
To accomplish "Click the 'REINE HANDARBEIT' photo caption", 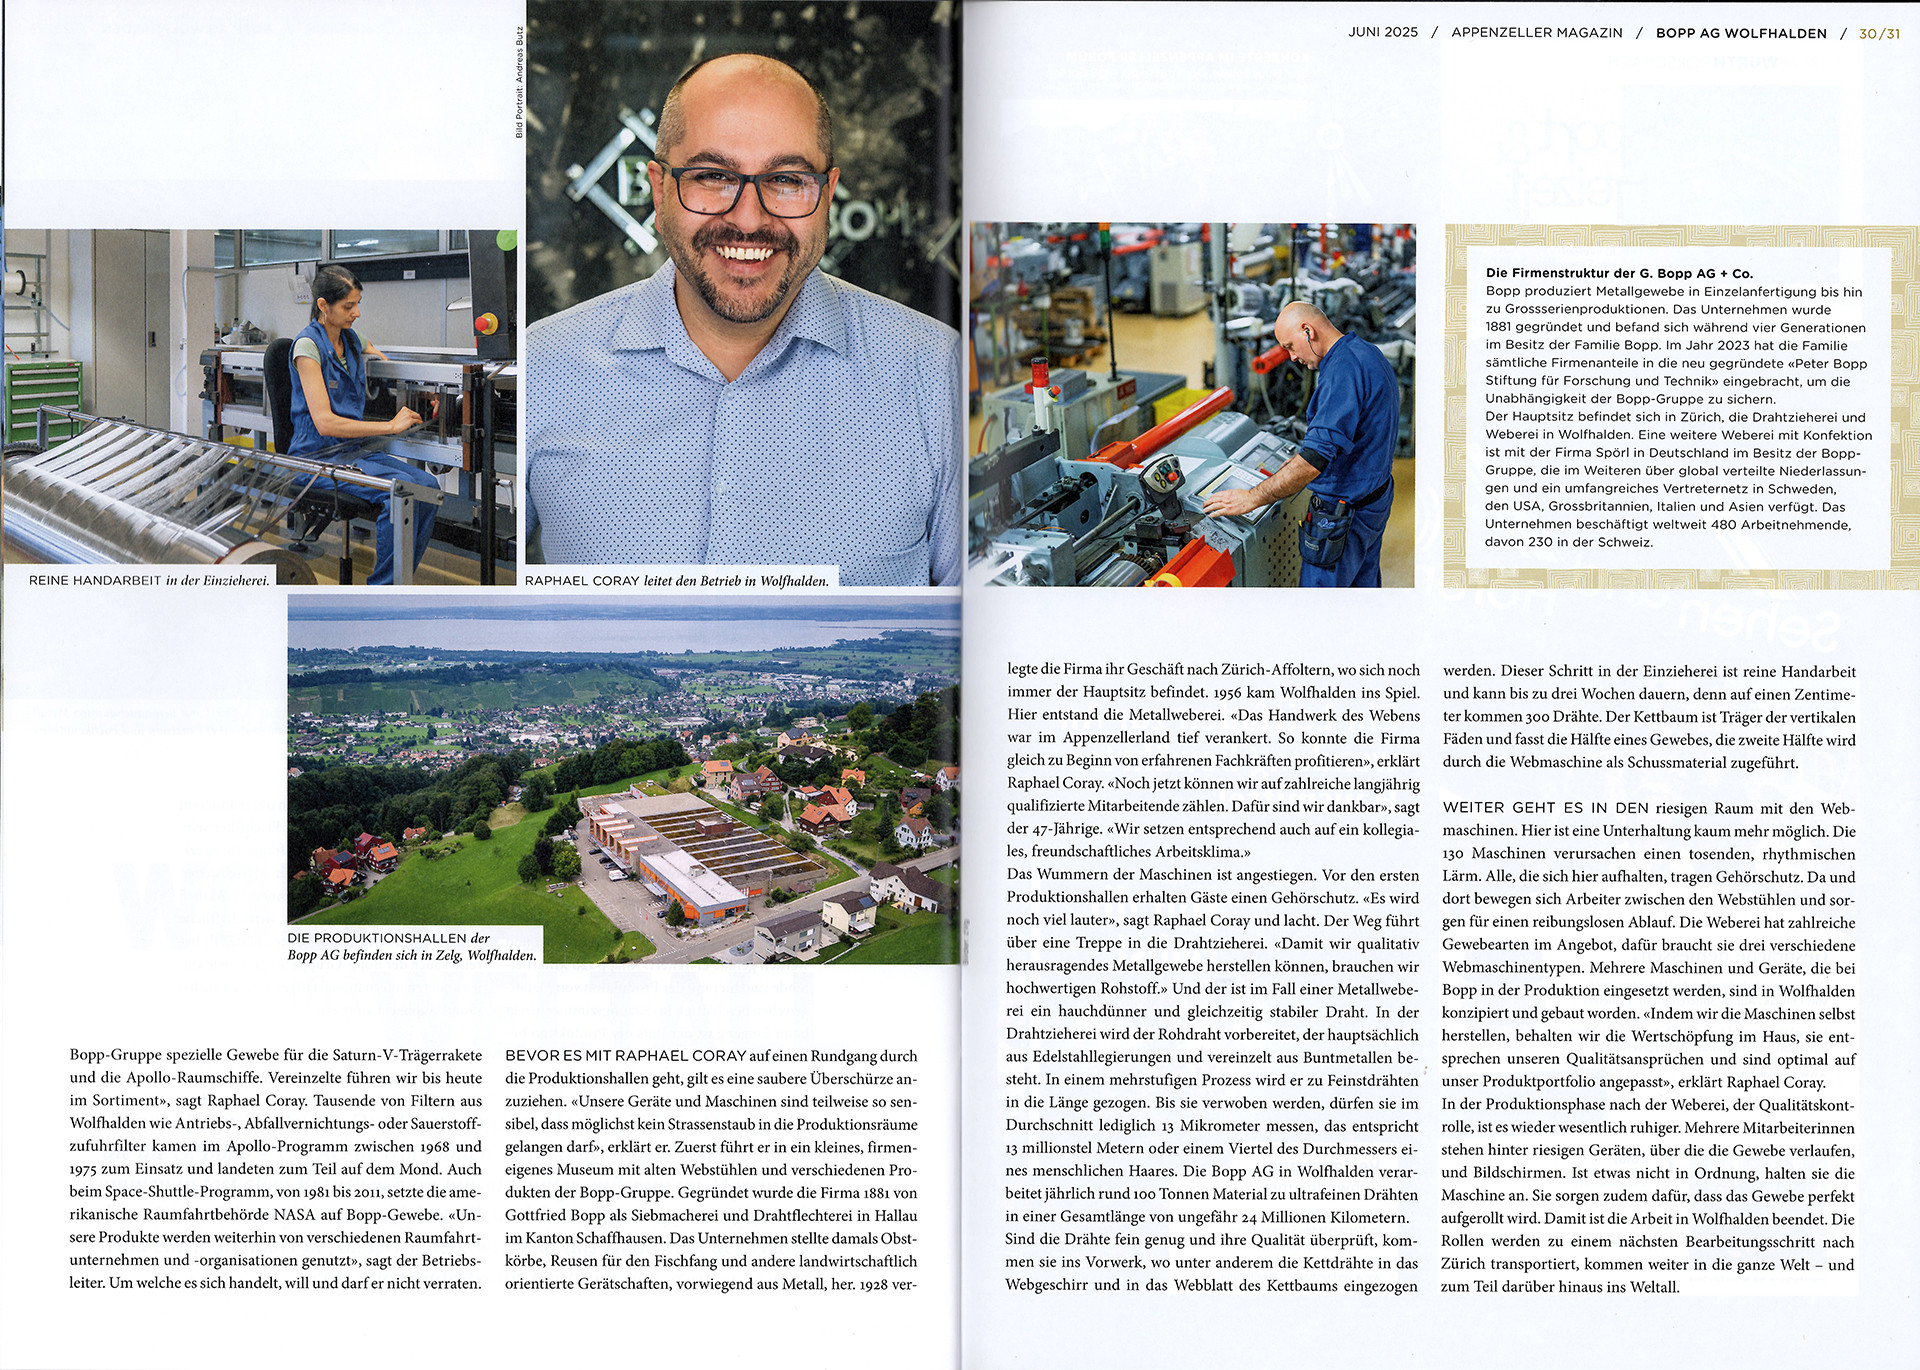I will click(149, 581).
